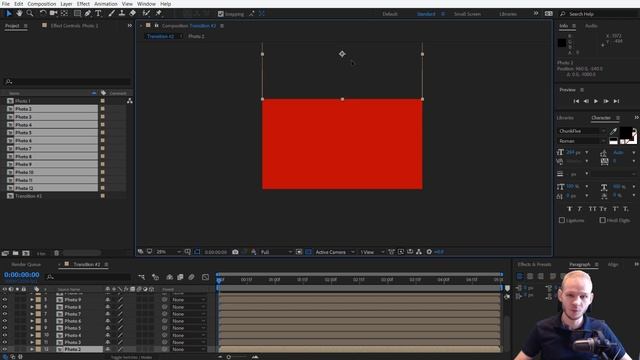640x360 pixels.
Task: Toggle the Snapping checkbox
Action: (x=221, y=14)
